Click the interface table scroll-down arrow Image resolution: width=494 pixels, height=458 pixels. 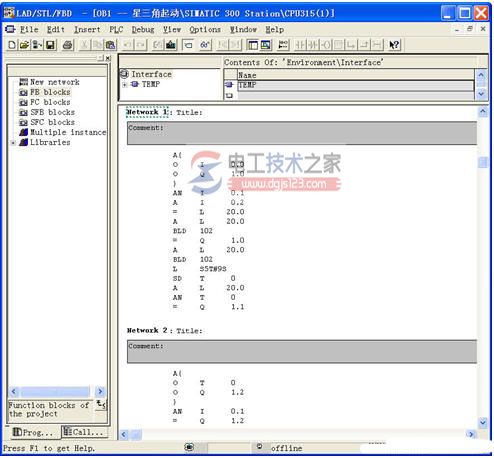pos(481,94)
